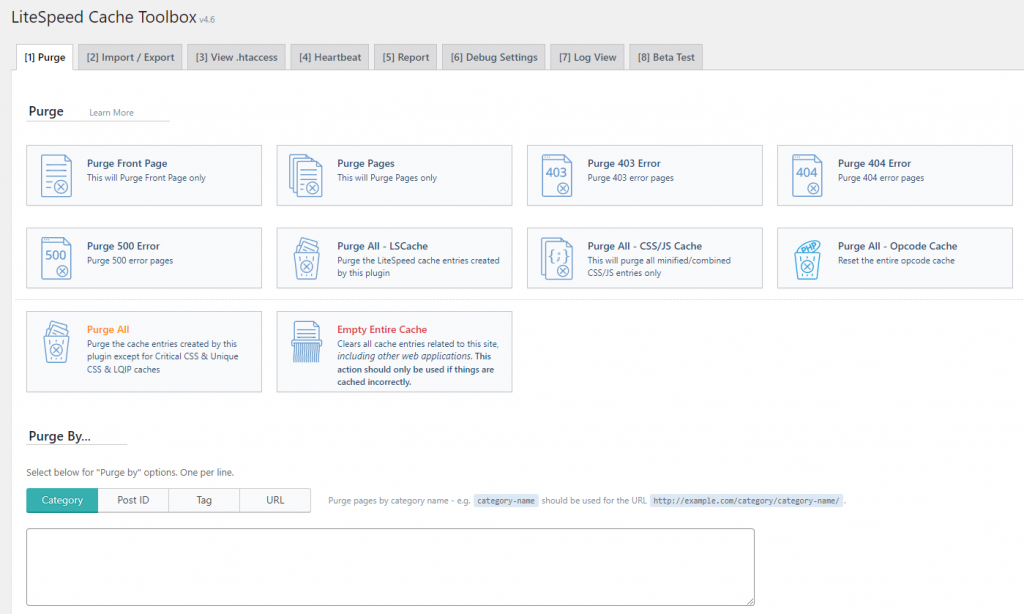Click the text area's corner grip
Viewport: 1024px width, 614px height.
750,601
